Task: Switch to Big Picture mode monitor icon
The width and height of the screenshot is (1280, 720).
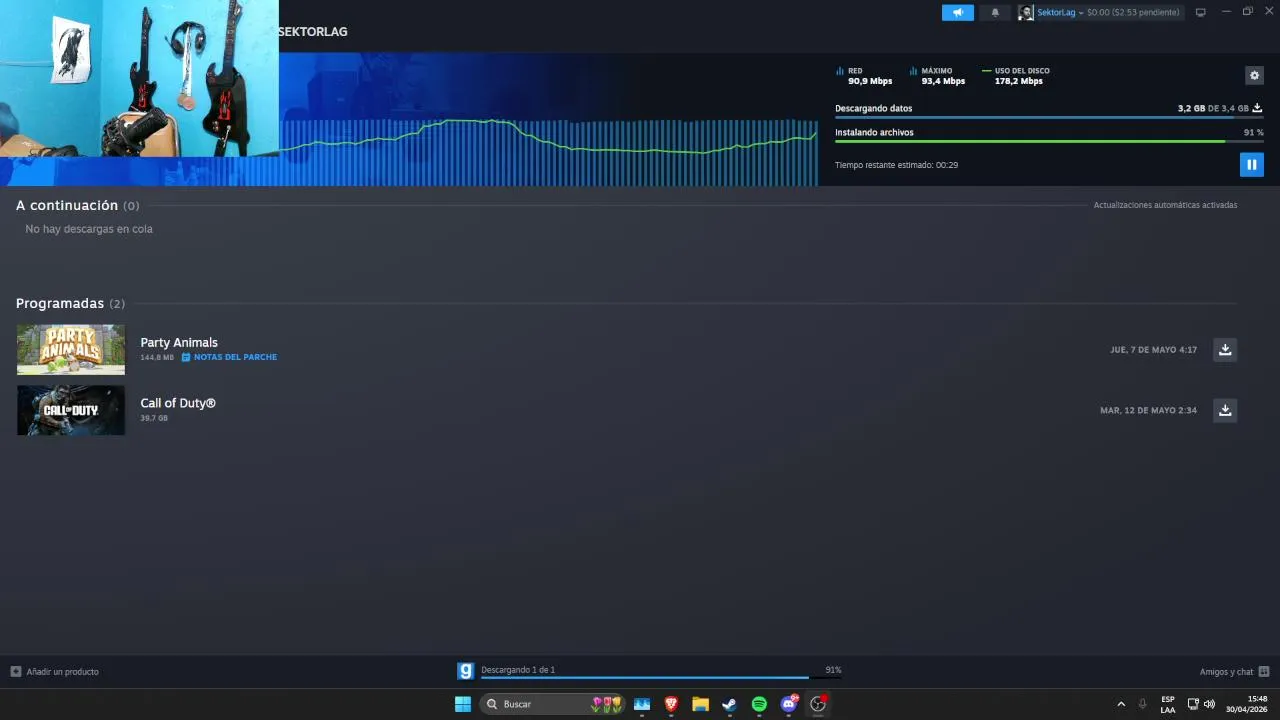Action: pos(1200,12)
